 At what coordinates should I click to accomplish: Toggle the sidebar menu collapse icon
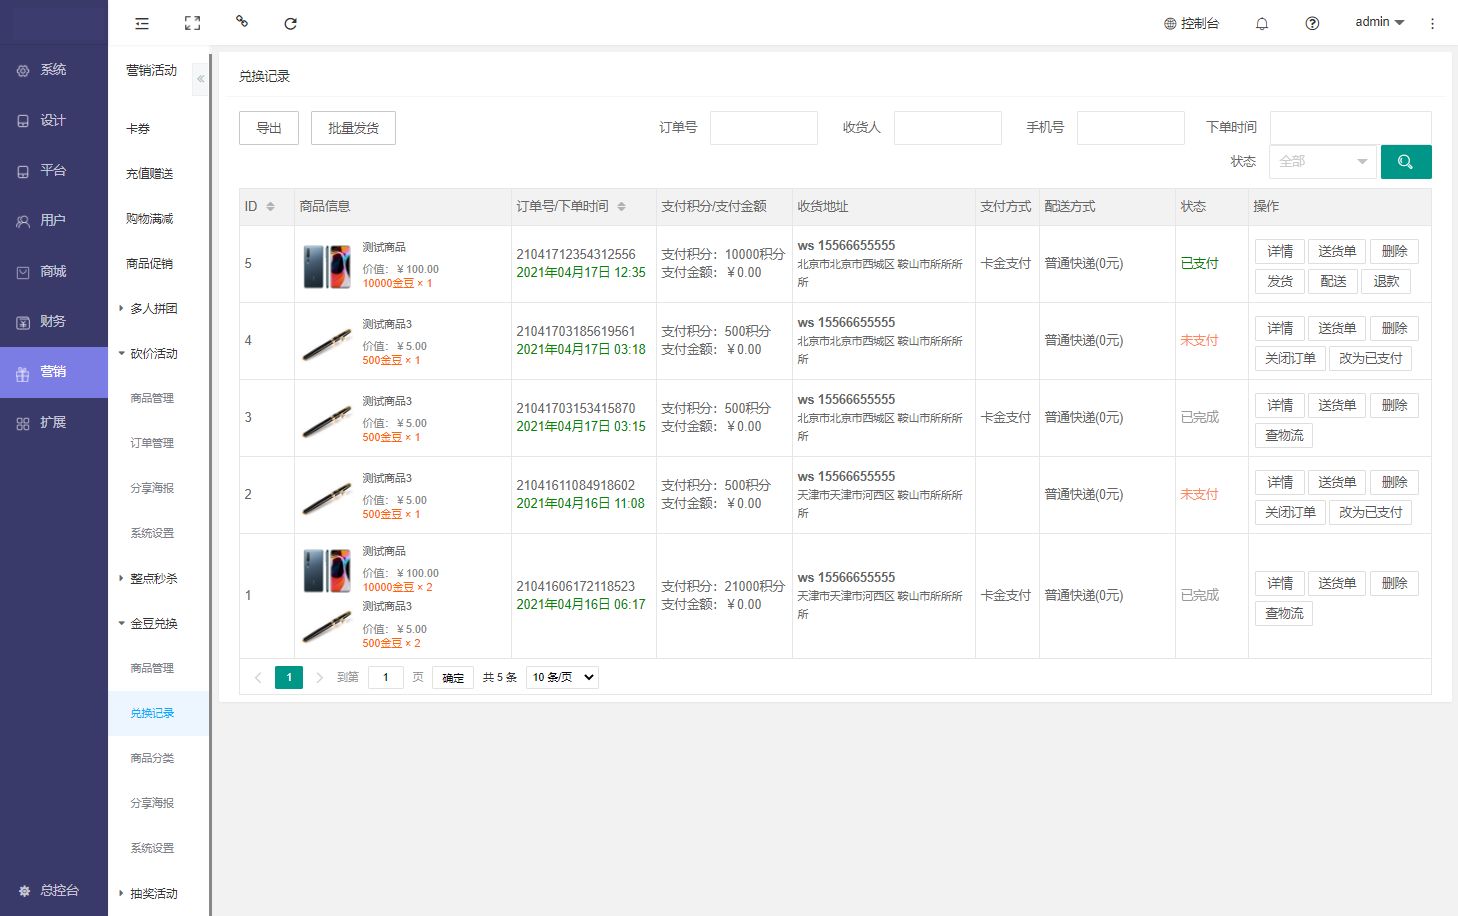point(142,23)
